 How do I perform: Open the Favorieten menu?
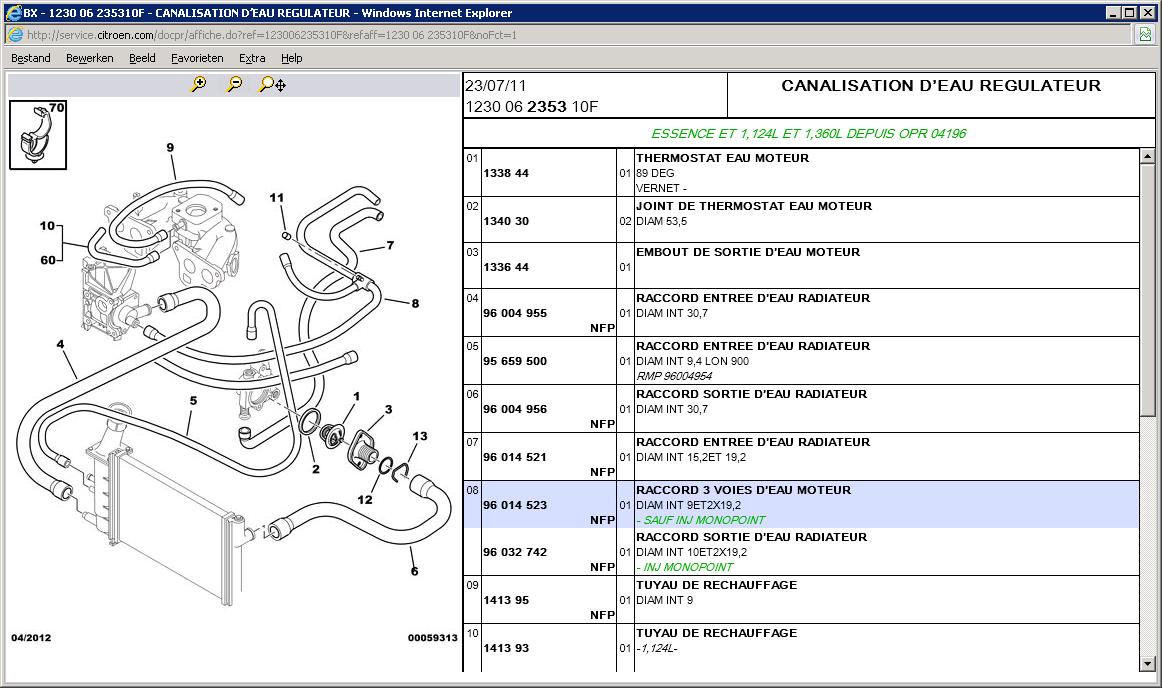coord(197,58)
